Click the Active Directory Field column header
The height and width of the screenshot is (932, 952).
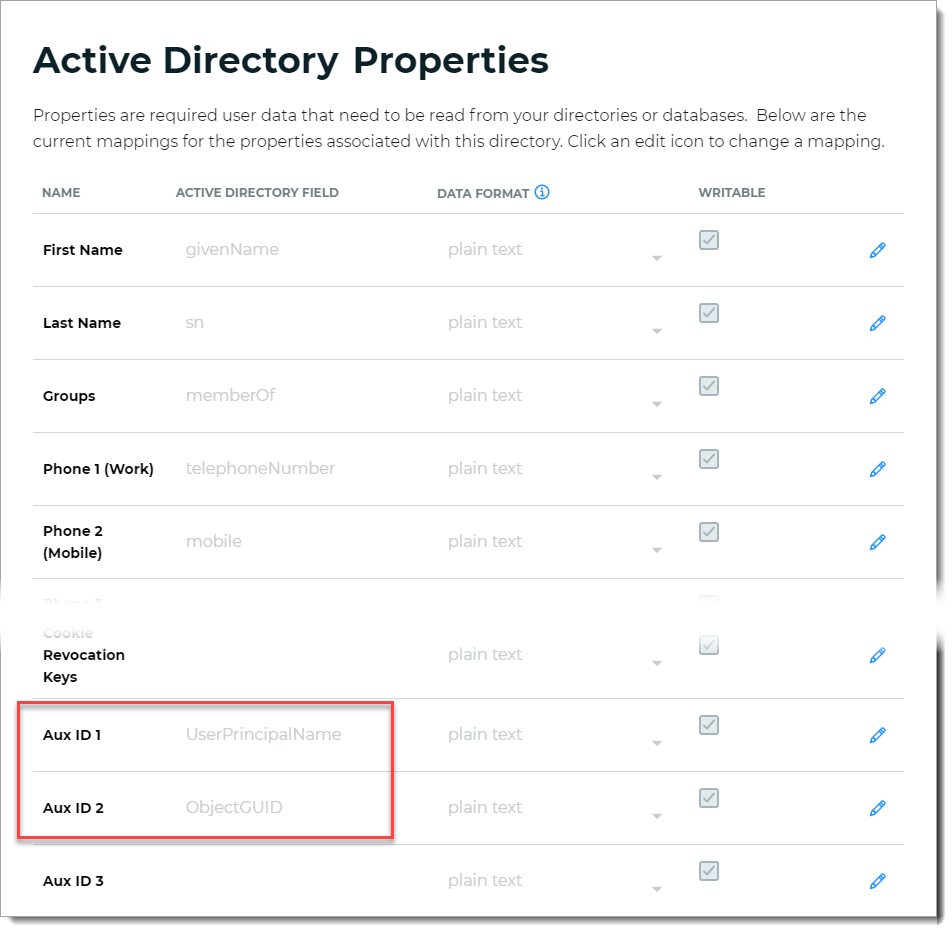click(x=257, y=193)
